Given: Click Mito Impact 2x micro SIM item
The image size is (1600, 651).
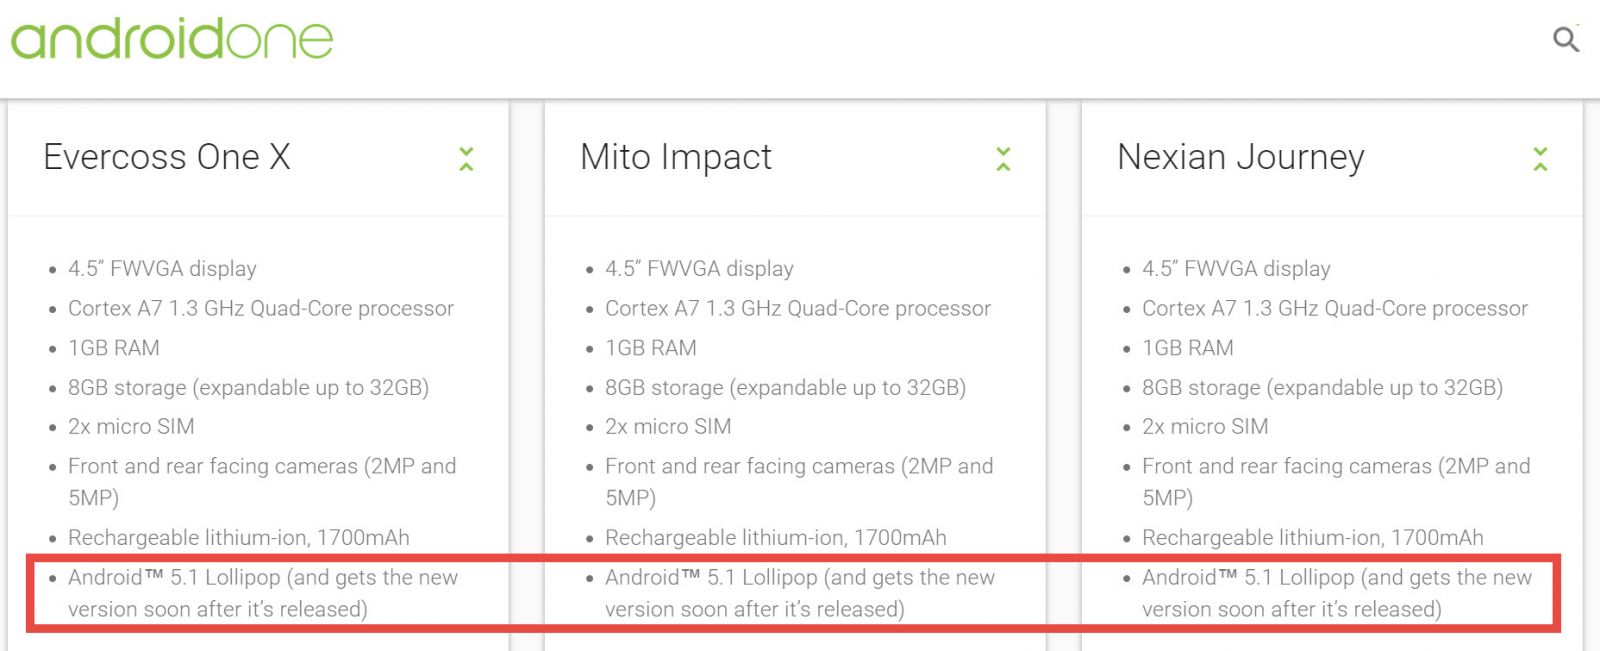Looking at the screenshot, I should point(668,427).
